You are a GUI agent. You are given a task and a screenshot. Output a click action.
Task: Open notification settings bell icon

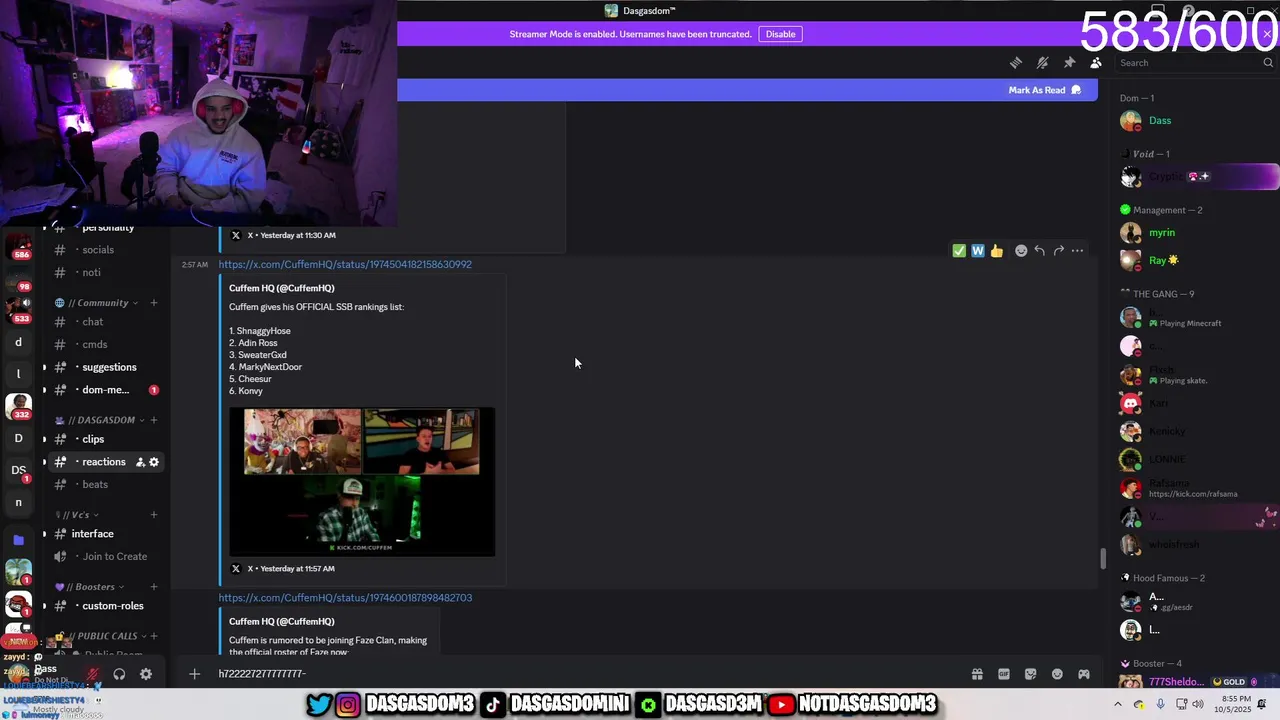(1043, 63)
